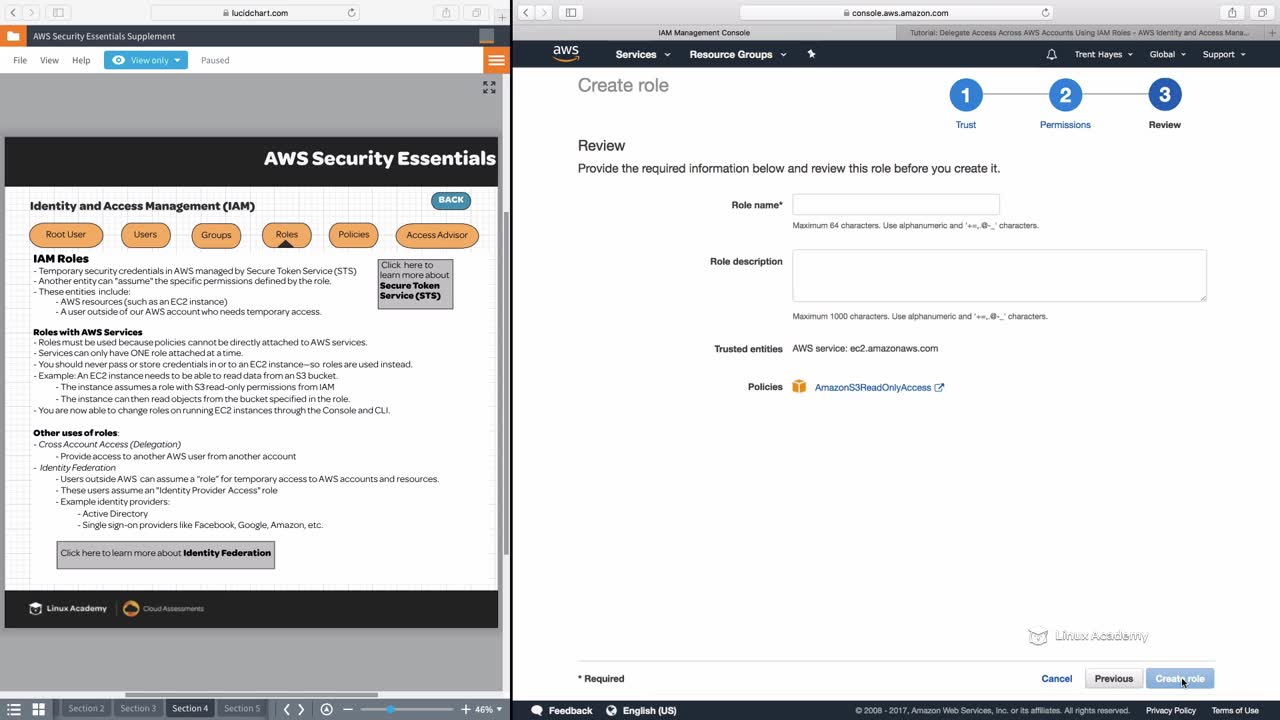The width and height of the screenshot is (1280, 720).
Task: Click the pin shortcuts icon in AWS navbar
Action: click(x=811, y=54)
